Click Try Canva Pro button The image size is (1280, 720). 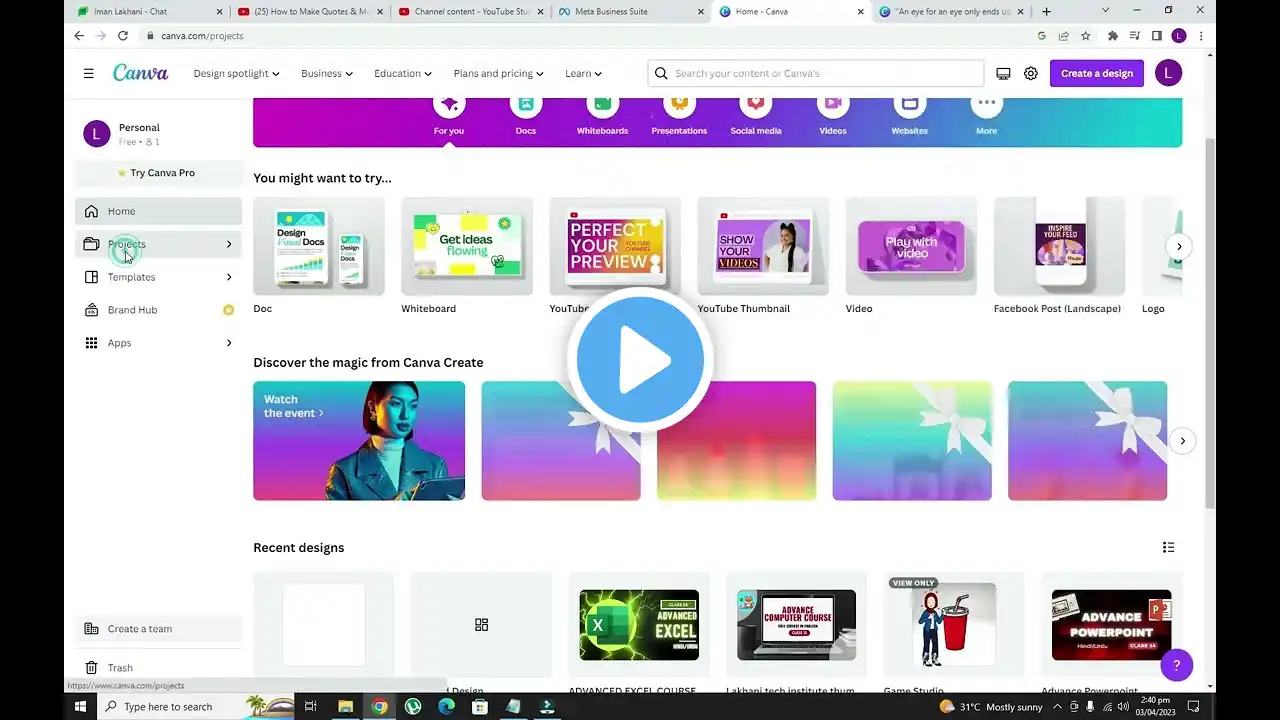coord(158,173)
